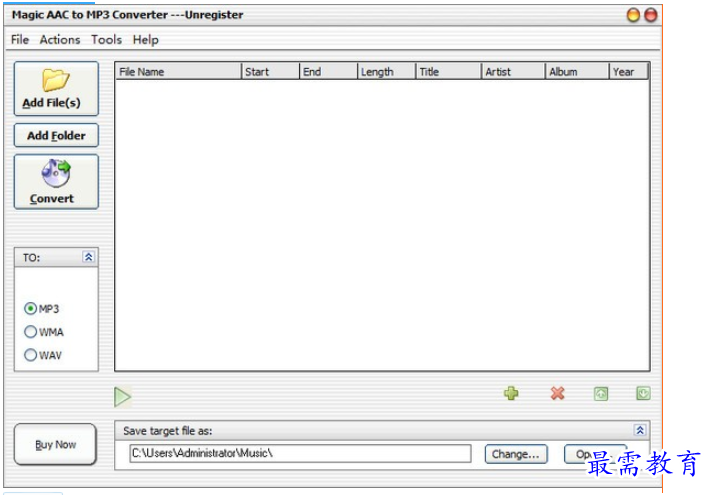Click the Length column header
The image size is (709, 495).
click(387, 72)
